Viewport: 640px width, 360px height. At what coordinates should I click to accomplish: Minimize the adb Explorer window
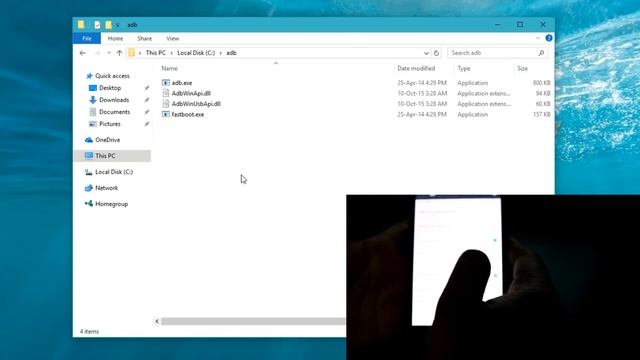pos(498,24)
